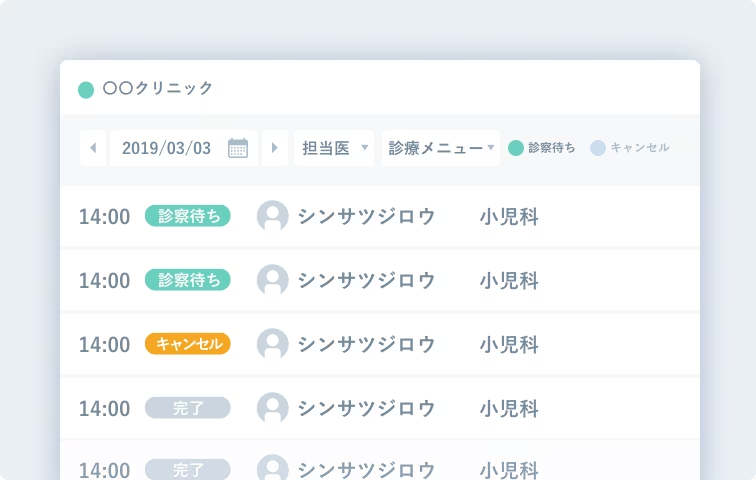Click 小児科 in the first row
756x480 pixels.
click(x=509, y=216)
